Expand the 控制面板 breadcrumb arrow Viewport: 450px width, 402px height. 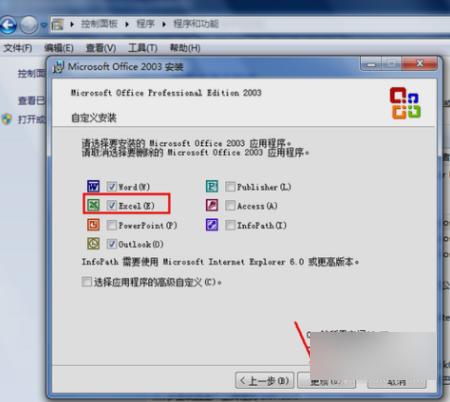click(127, 24)
